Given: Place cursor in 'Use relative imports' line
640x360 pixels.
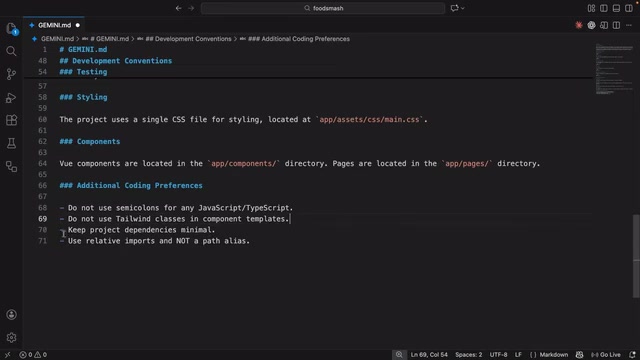Looking at the screenshot, I should [158, 241].
